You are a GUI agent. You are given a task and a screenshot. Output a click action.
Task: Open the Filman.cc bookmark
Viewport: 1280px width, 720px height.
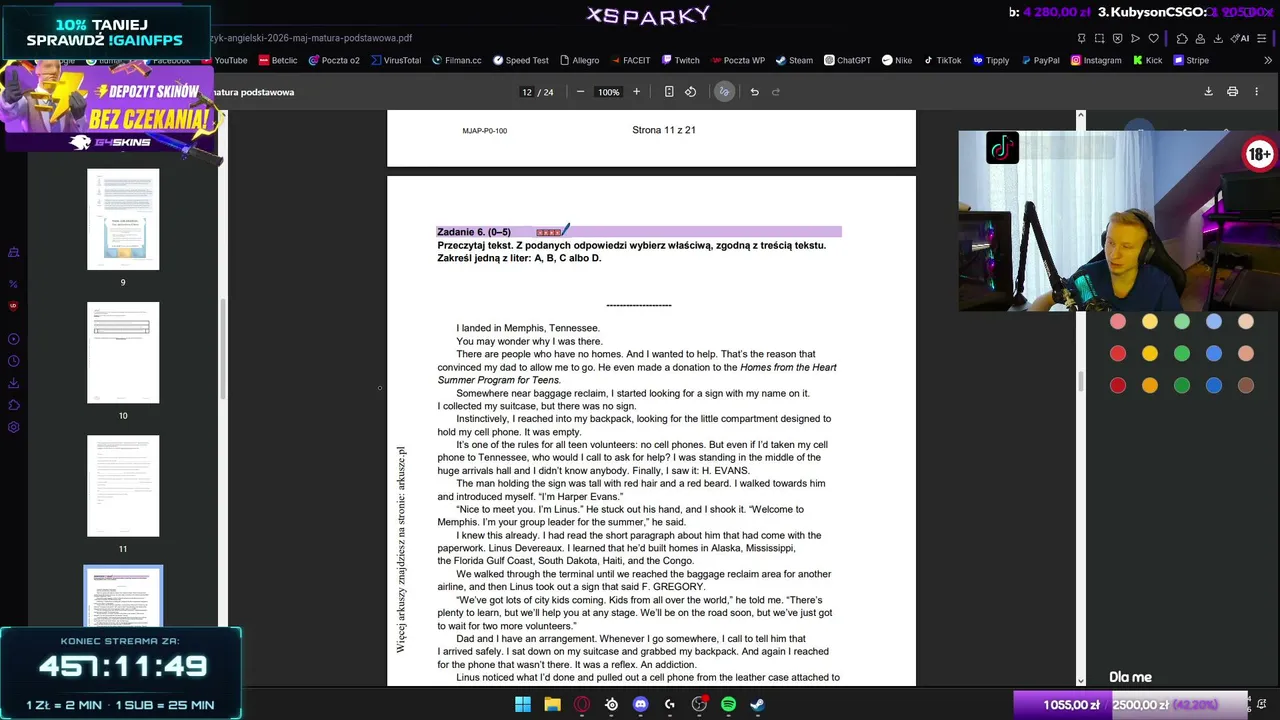coord(457,60)
